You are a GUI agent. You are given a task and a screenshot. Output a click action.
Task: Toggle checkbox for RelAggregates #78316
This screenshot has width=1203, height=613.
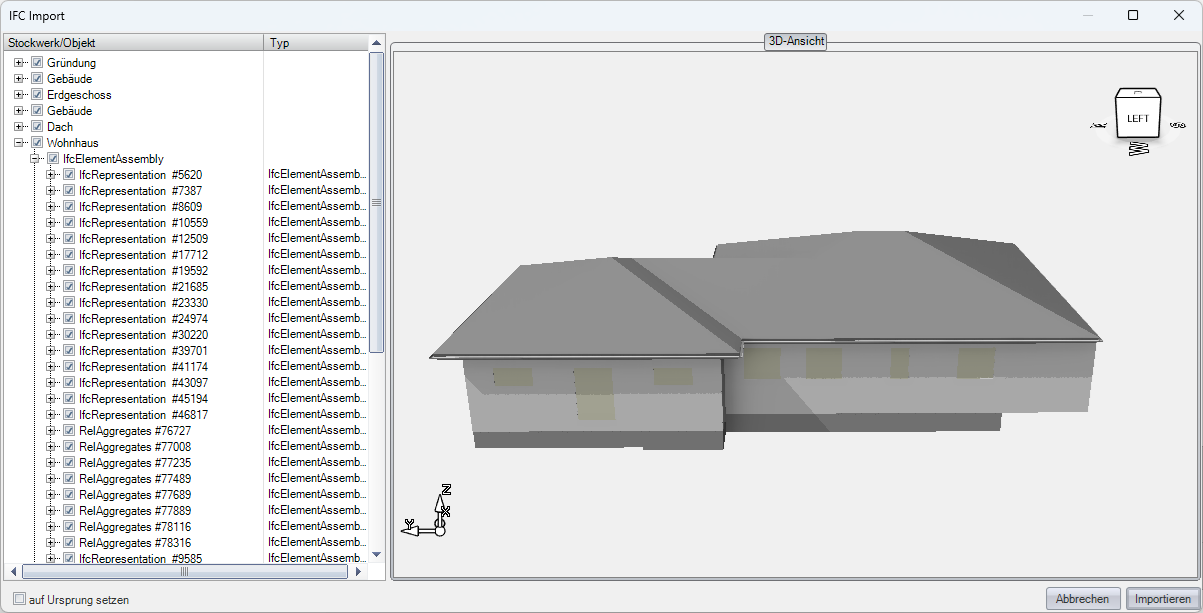69,543
